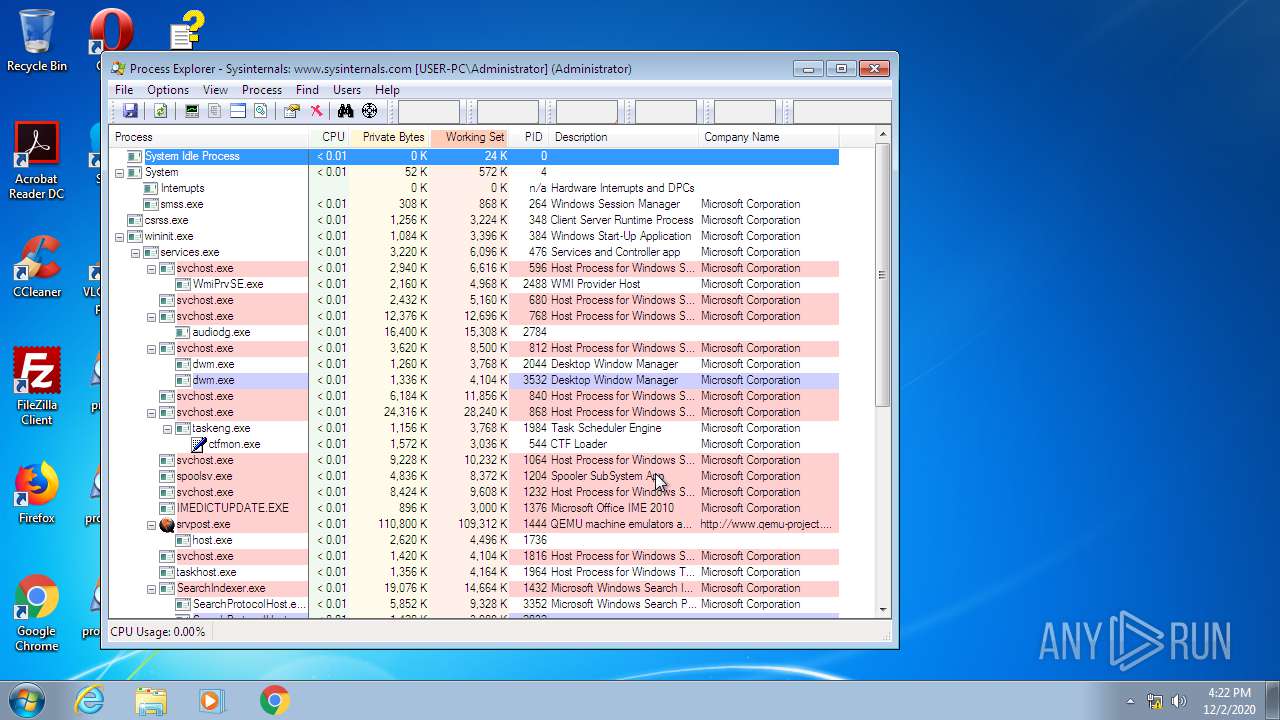Click the Save toolbar icon
This screenshot has height=720, width=1280.
point(130,111)
